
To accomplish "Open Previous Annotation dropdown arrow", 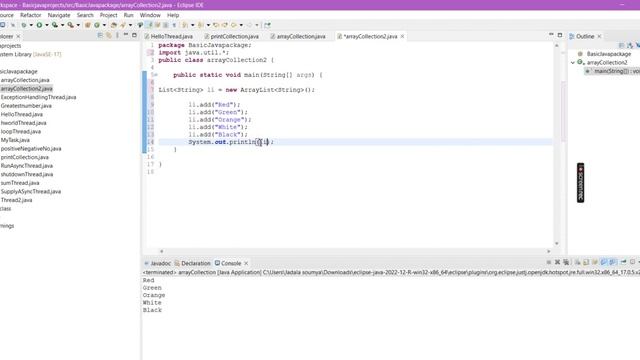I will click(208, 25).
